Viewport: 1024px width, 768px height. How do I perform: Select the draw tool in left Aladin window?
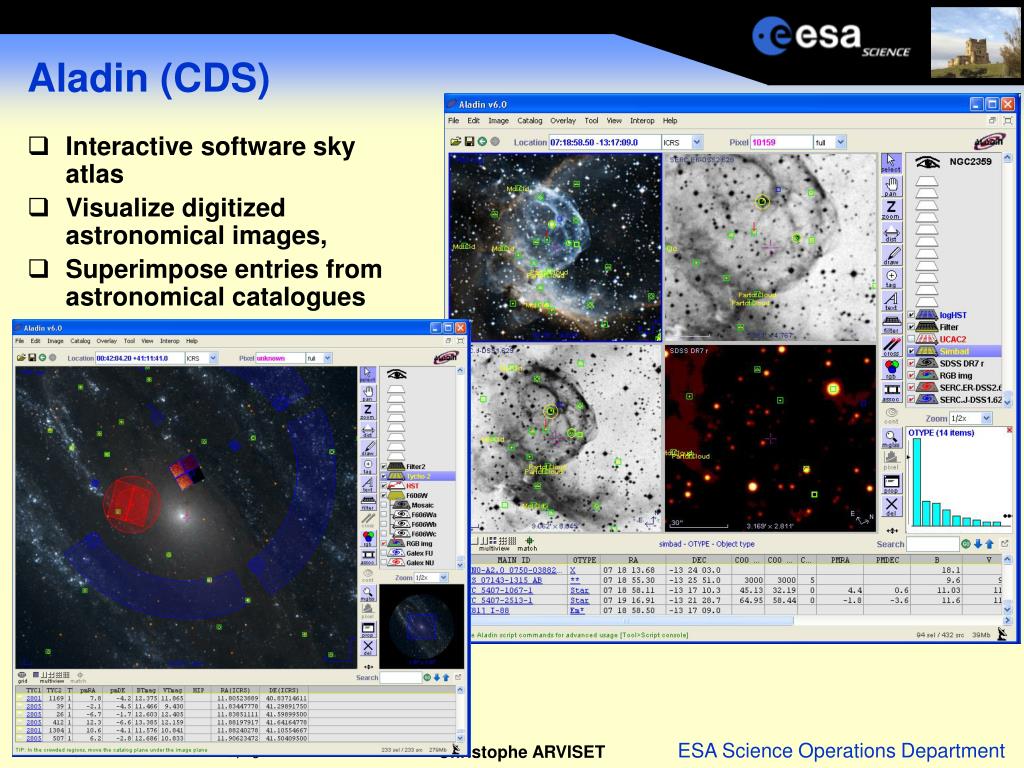[x=368, y=447]
